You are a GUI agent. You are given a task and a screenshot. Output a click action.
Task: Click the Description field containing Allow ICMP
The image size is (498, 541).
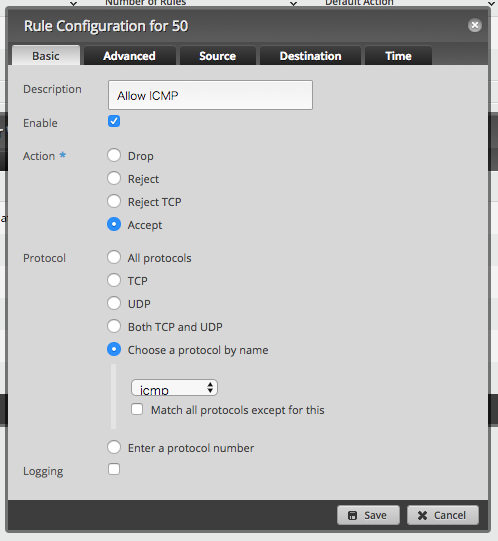210,95
